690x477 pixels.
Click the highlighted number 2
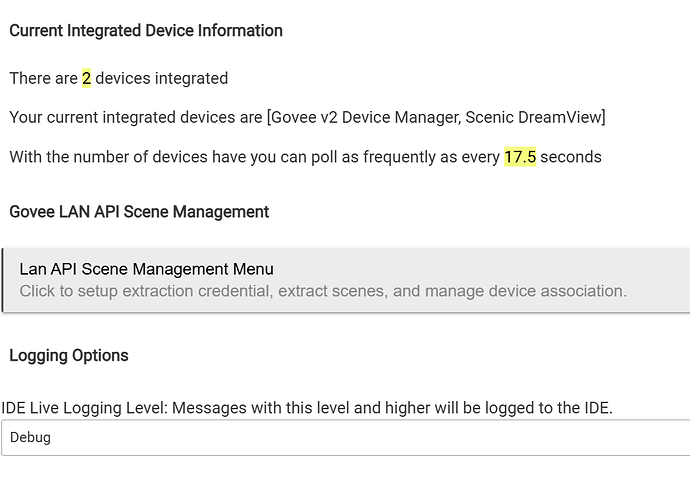[x=86, y=78]
